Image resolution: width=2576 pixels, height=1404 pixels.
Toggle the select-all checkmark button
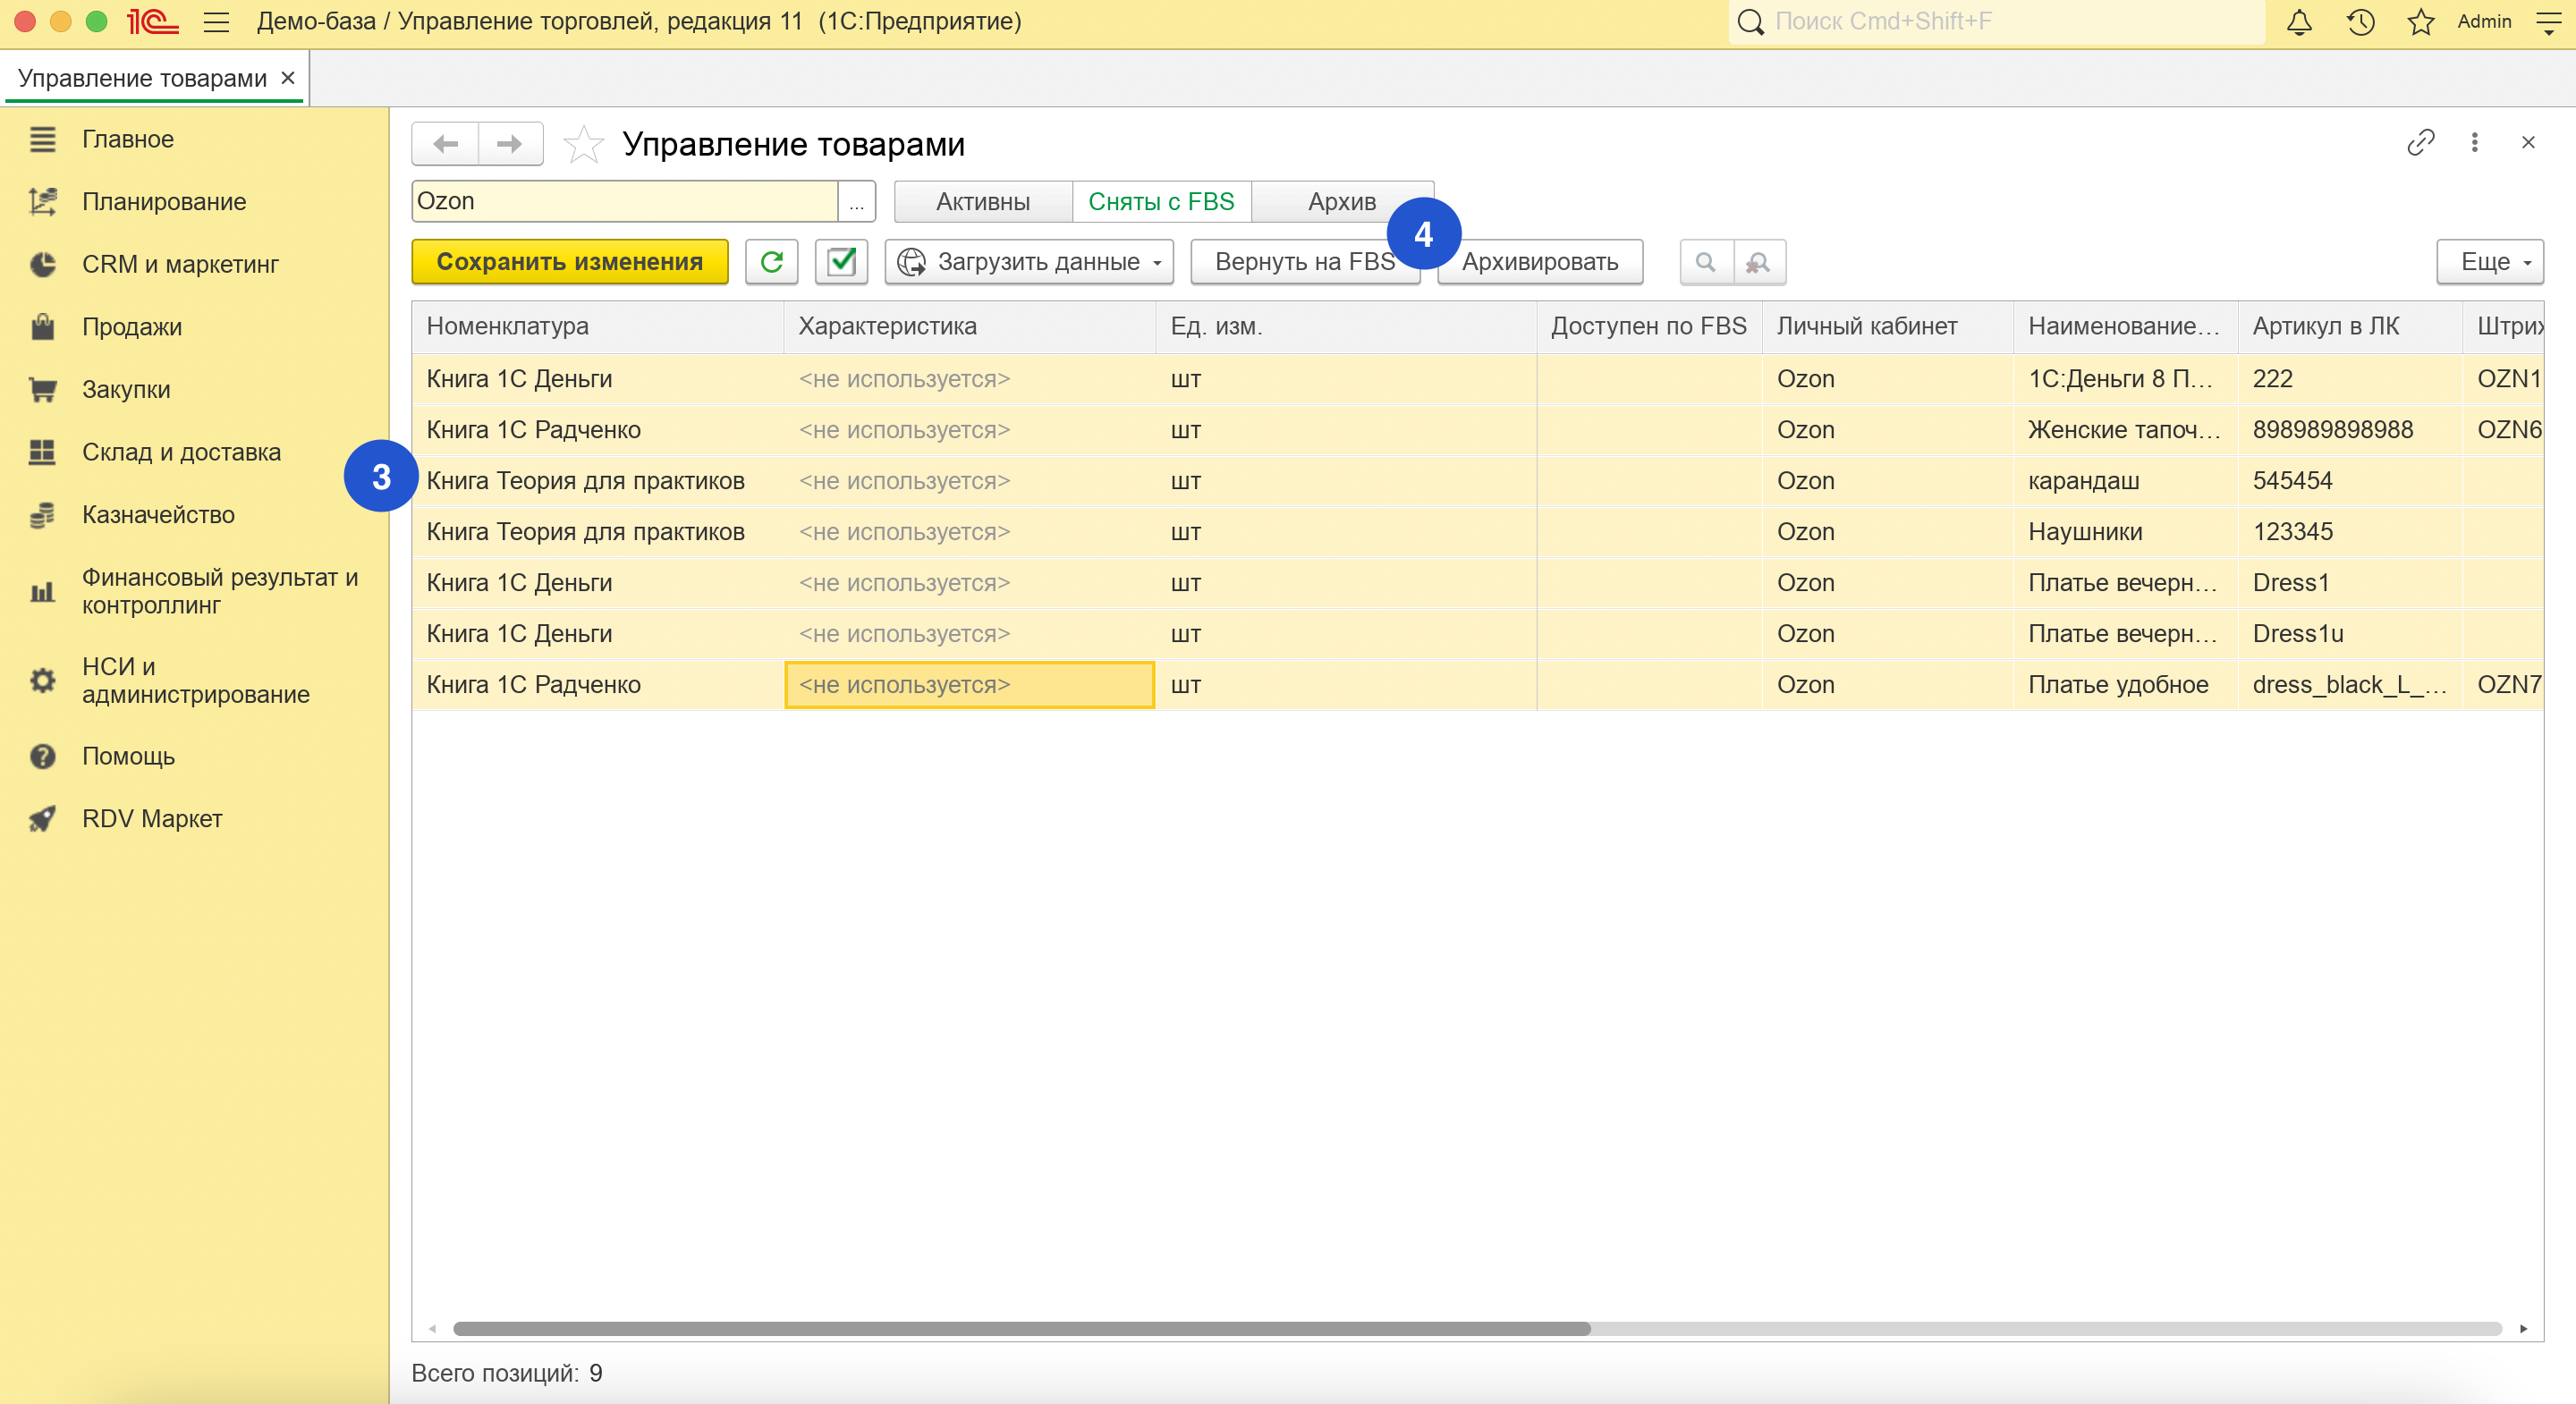[x=841, y=262]
